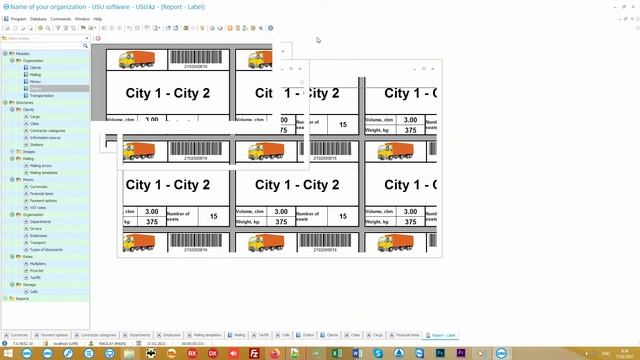This screenshot has height=360, width=640.
Task: Open the sidebar menu dropdown arrow
Action: click(87, 38)
